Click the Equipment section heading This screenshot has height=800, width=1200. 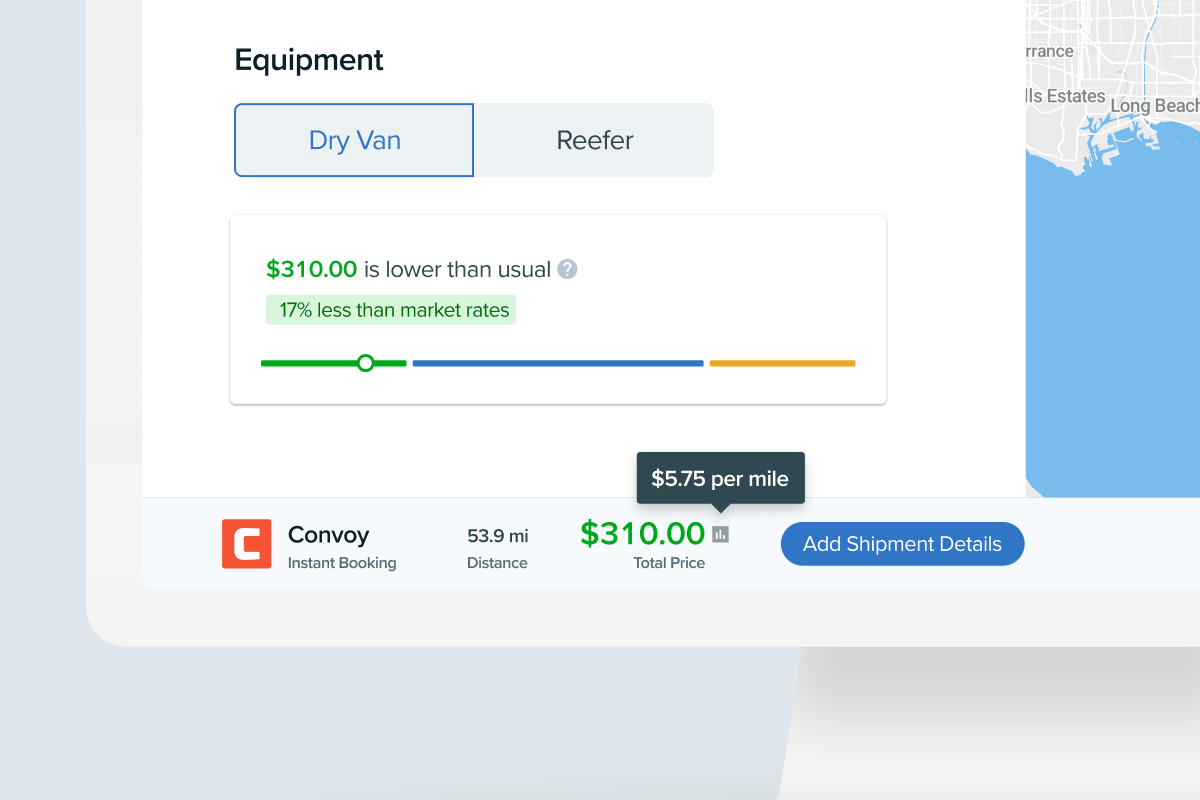(309, 60)
